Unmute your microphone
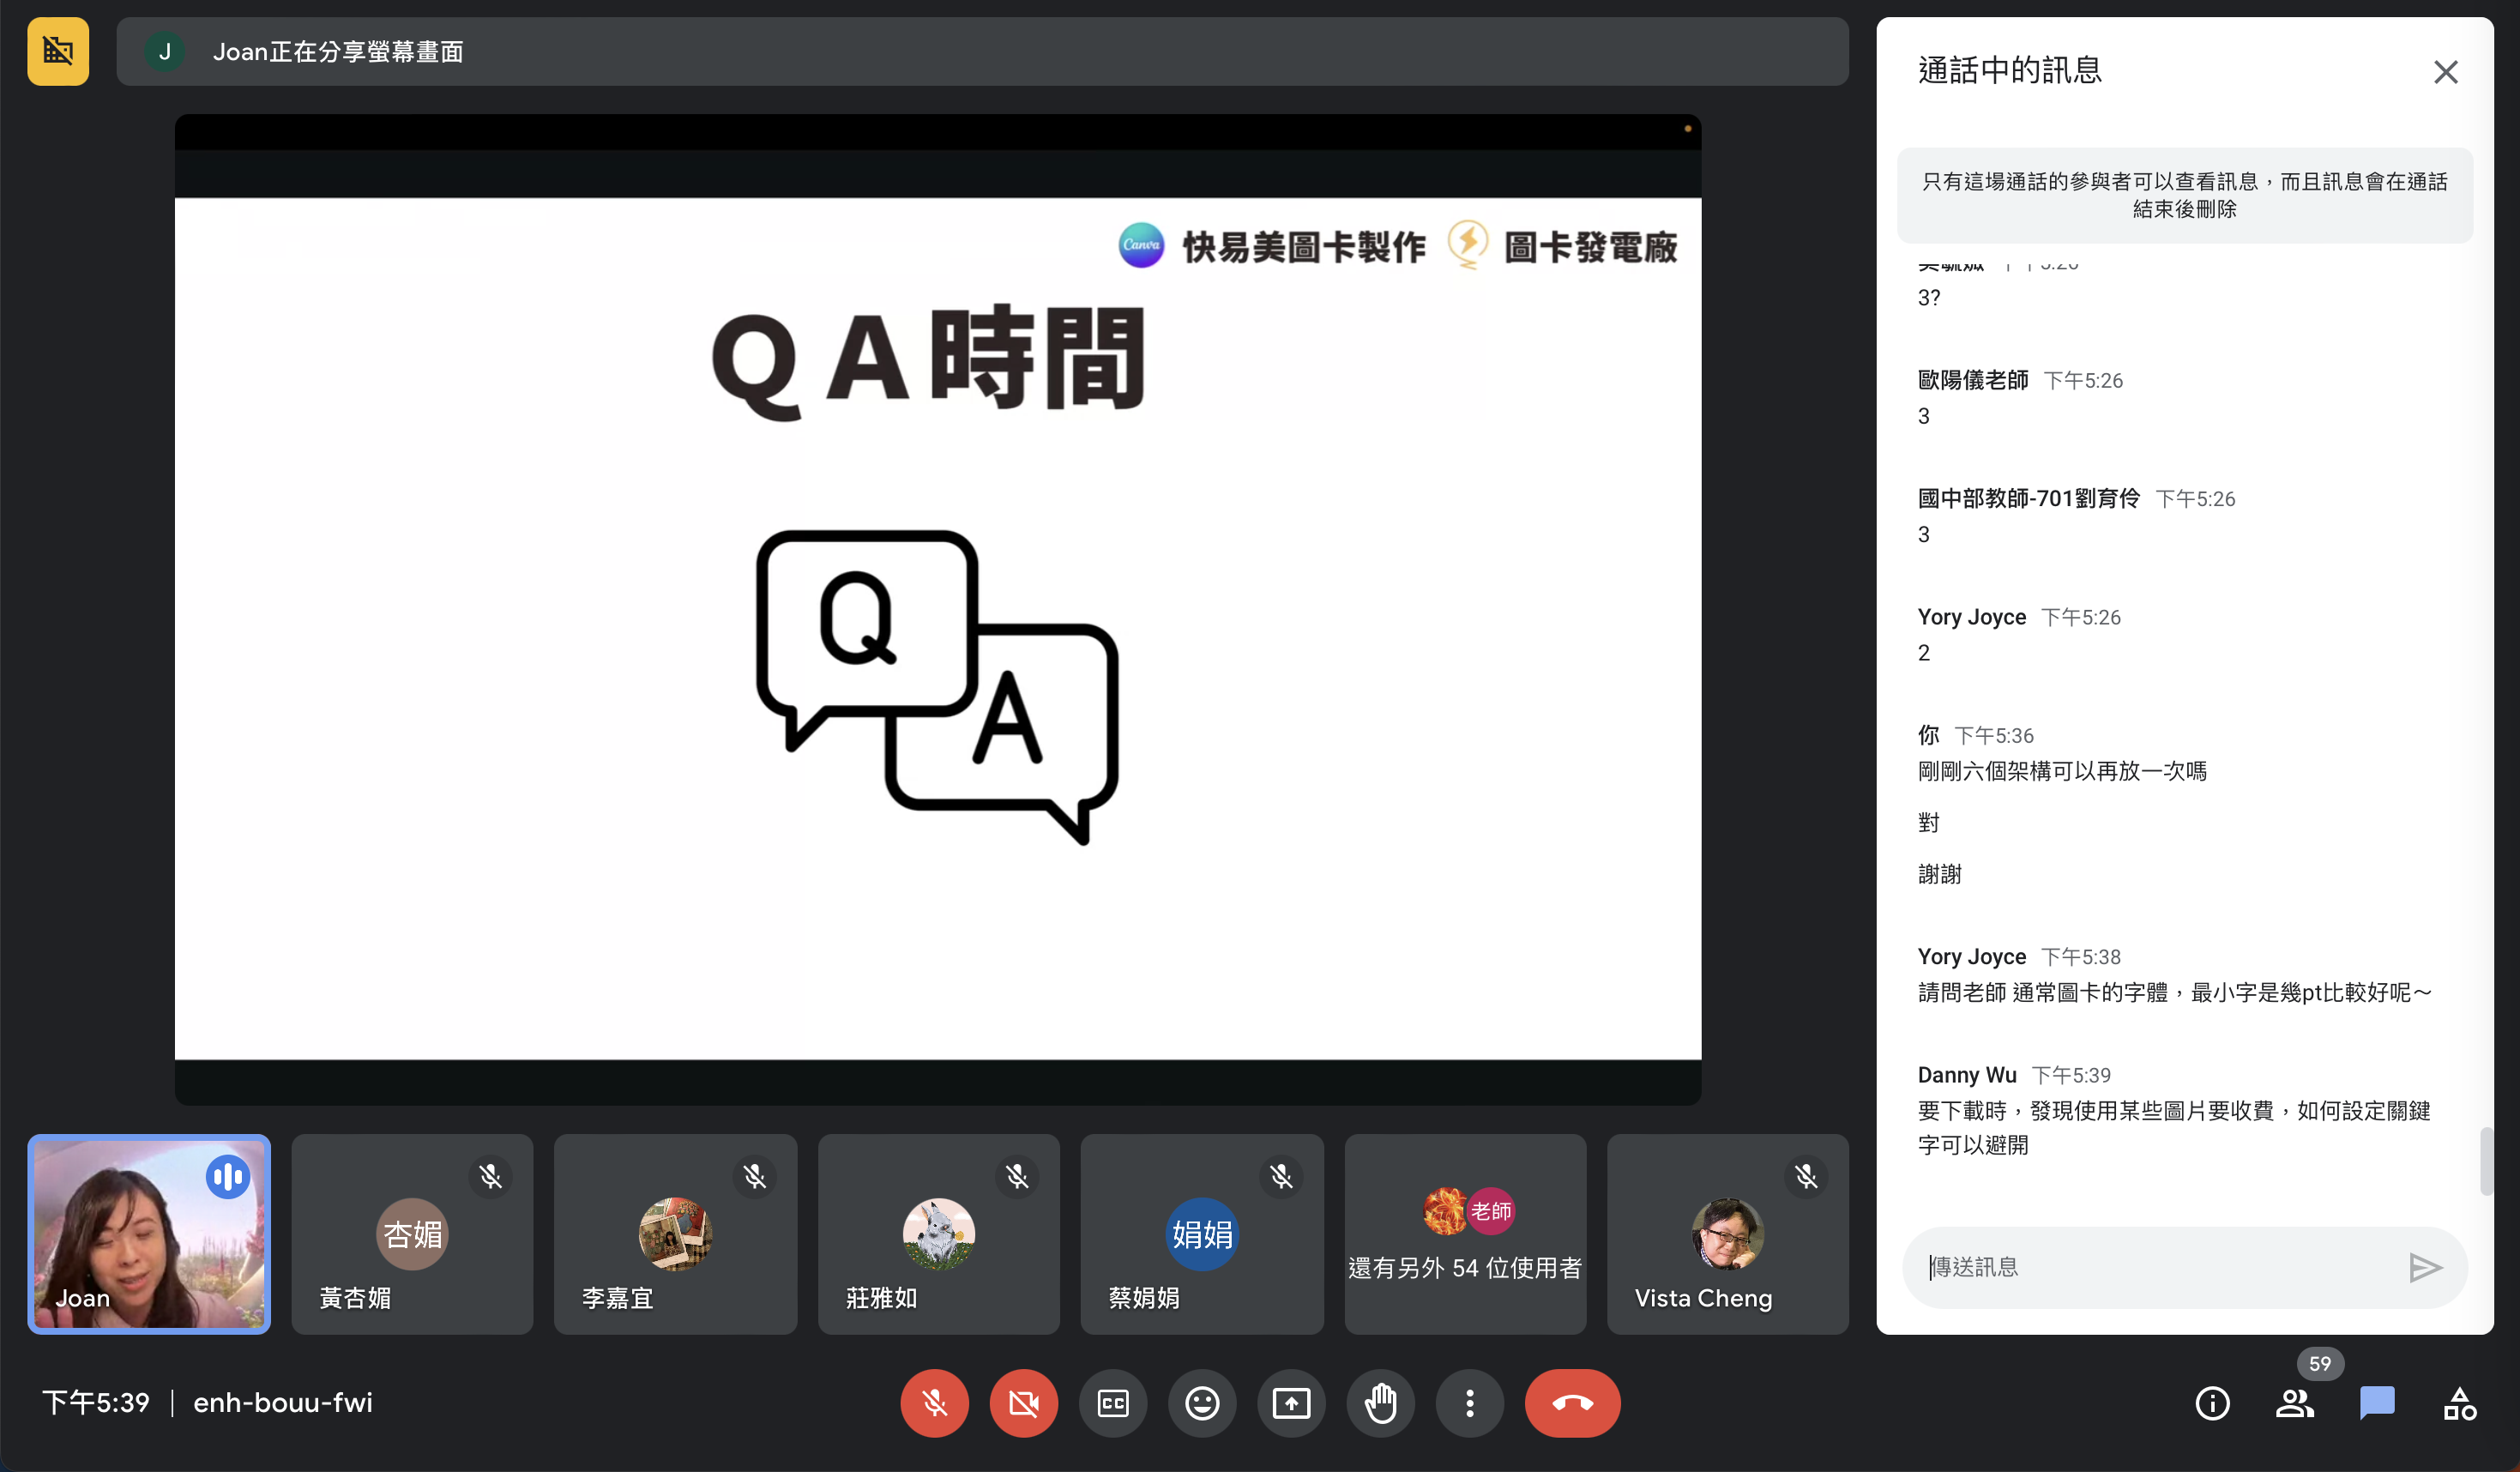This screenshot has height=1472, width=2520. click(x=934, y=1403)
